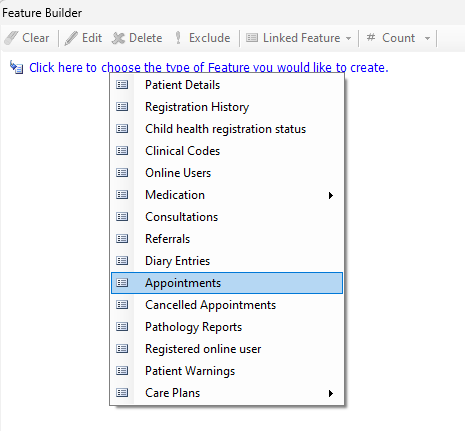Expand the Medication submenu arrow
465x431 pixels.
point(330,195)
